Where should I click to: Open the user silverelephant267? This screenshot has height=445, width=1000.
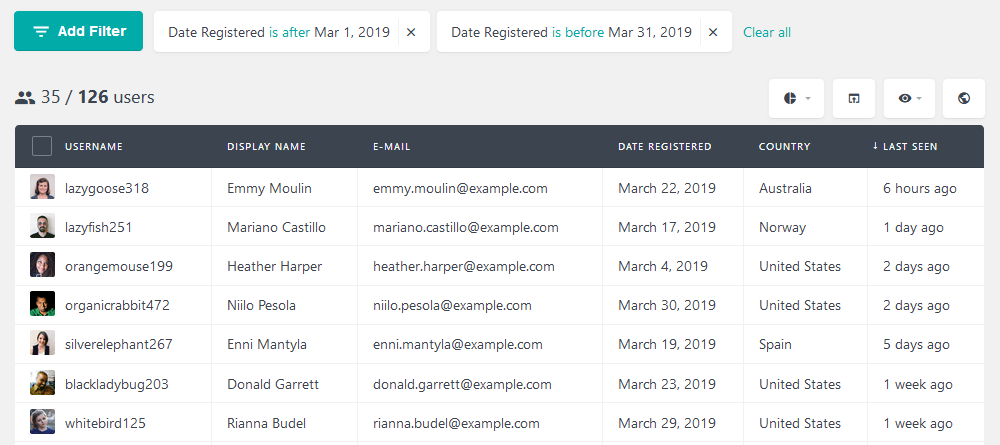tap(119, 345)
